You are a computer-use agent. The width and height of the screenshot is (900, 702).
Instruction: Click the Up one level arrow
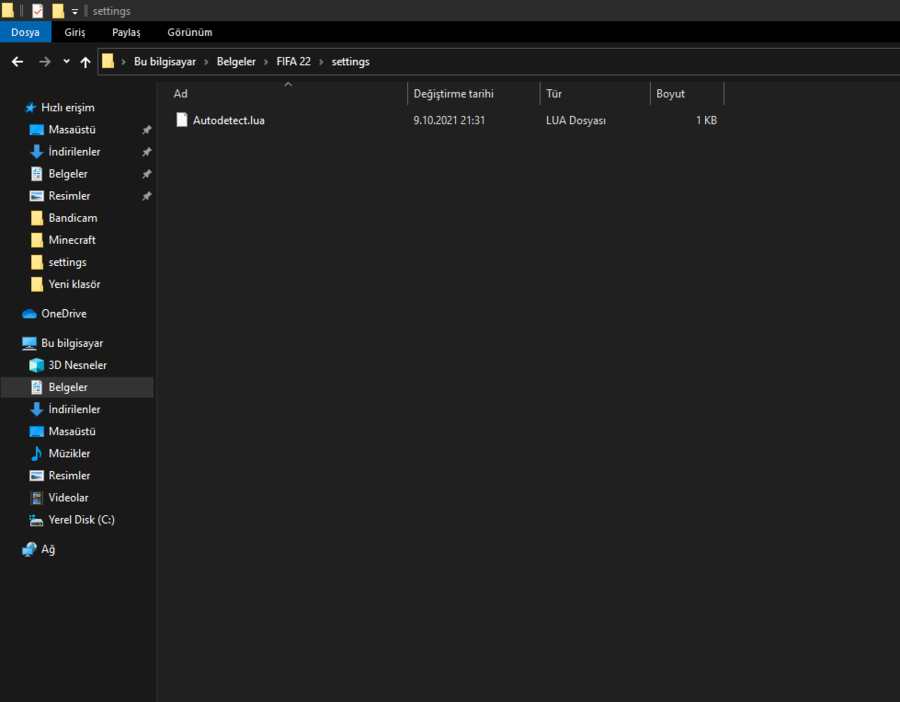(x=85, y=62)
